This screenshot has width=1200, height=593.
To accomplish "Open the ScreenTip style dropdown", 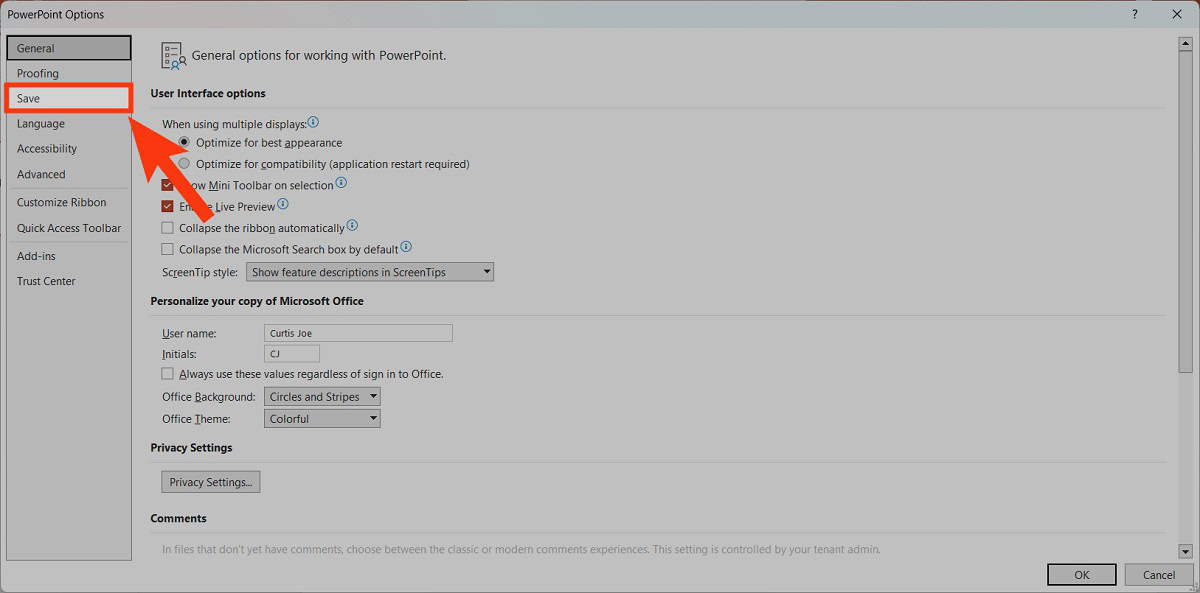I will [370, 272].
